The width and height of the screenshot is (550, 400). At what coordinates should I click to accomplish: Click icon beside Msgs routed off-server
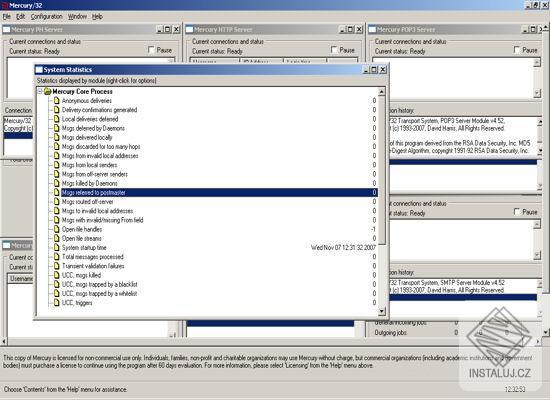56,201
